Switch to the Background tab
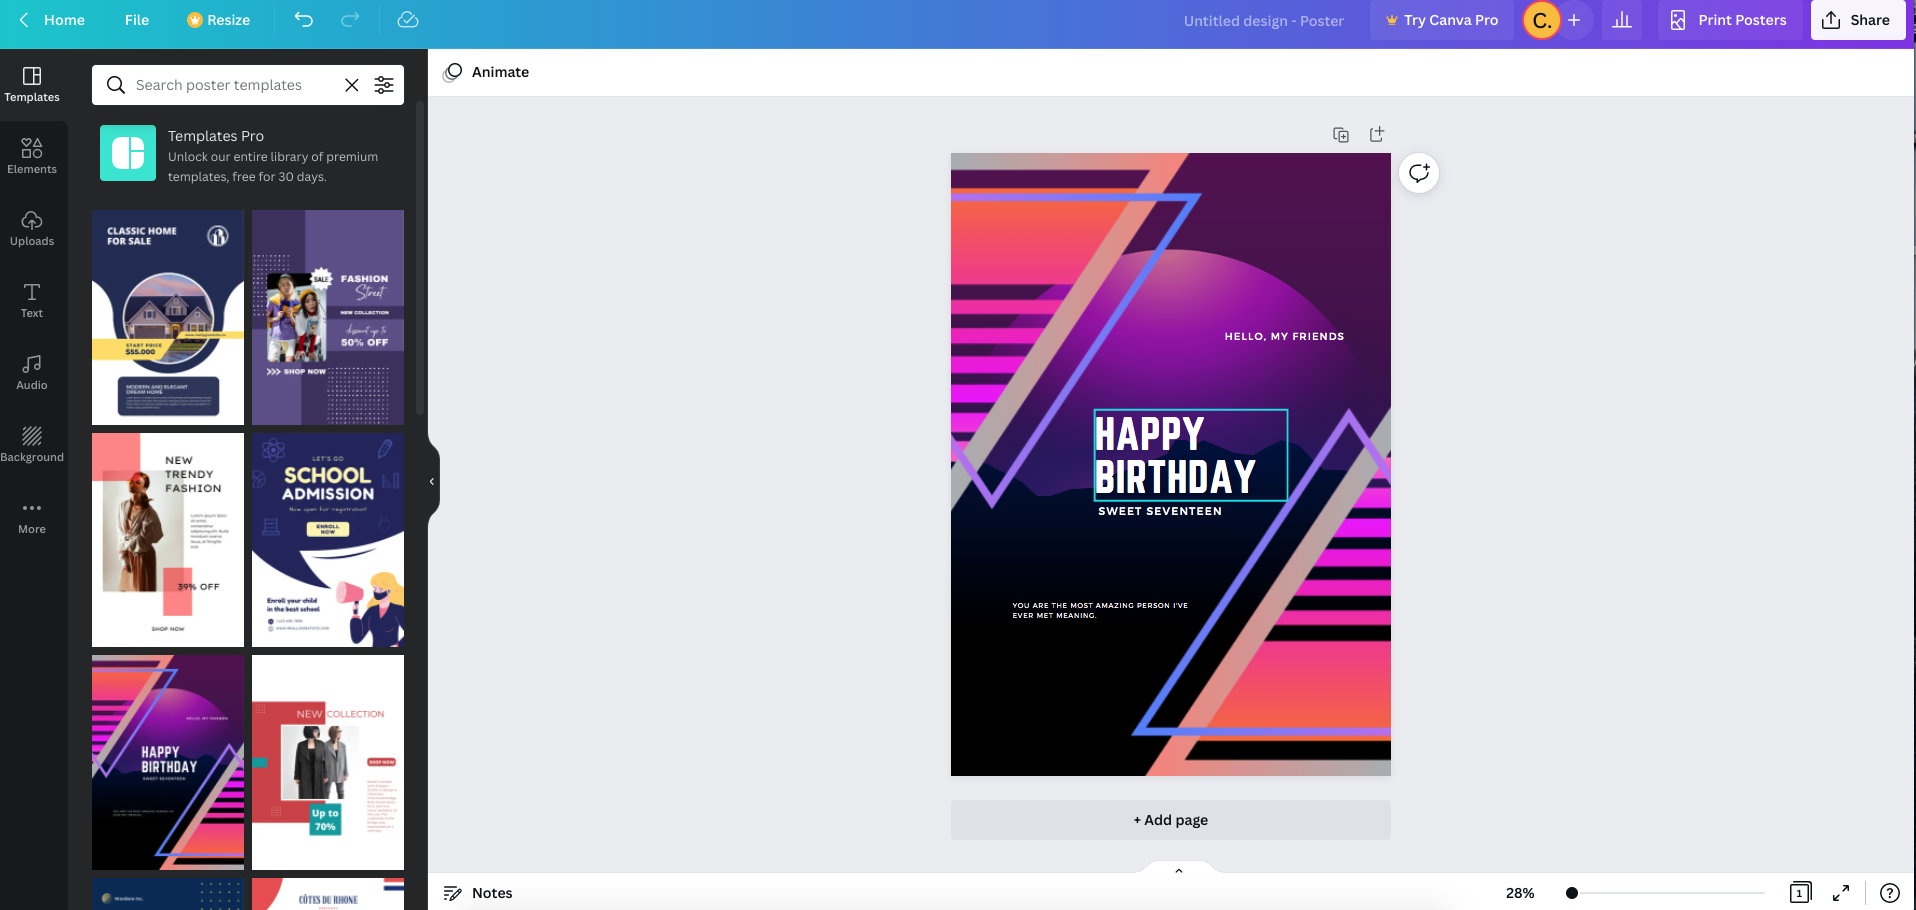1916x910 pixels. click(x=32, y=444)
